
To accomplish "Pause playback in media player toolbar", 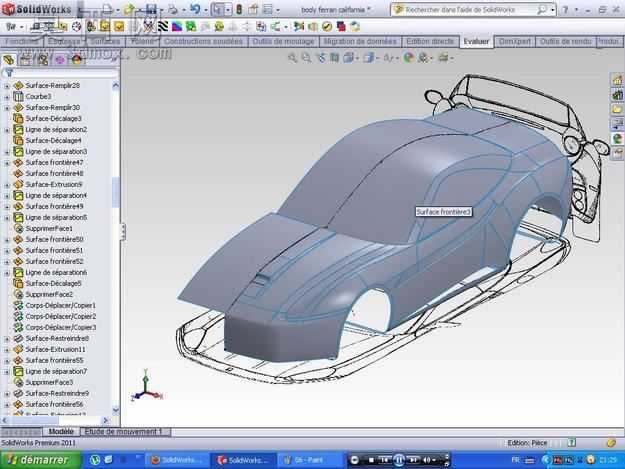I will (x=399, y=460).
